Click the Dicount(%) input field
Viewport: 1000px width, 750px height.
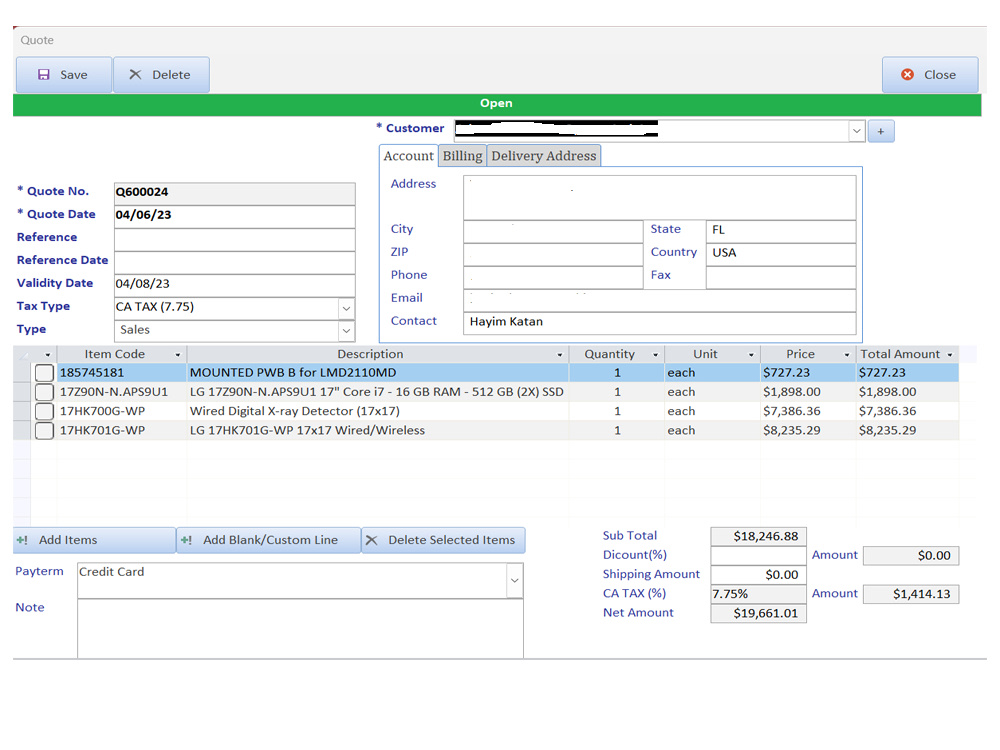758,555
